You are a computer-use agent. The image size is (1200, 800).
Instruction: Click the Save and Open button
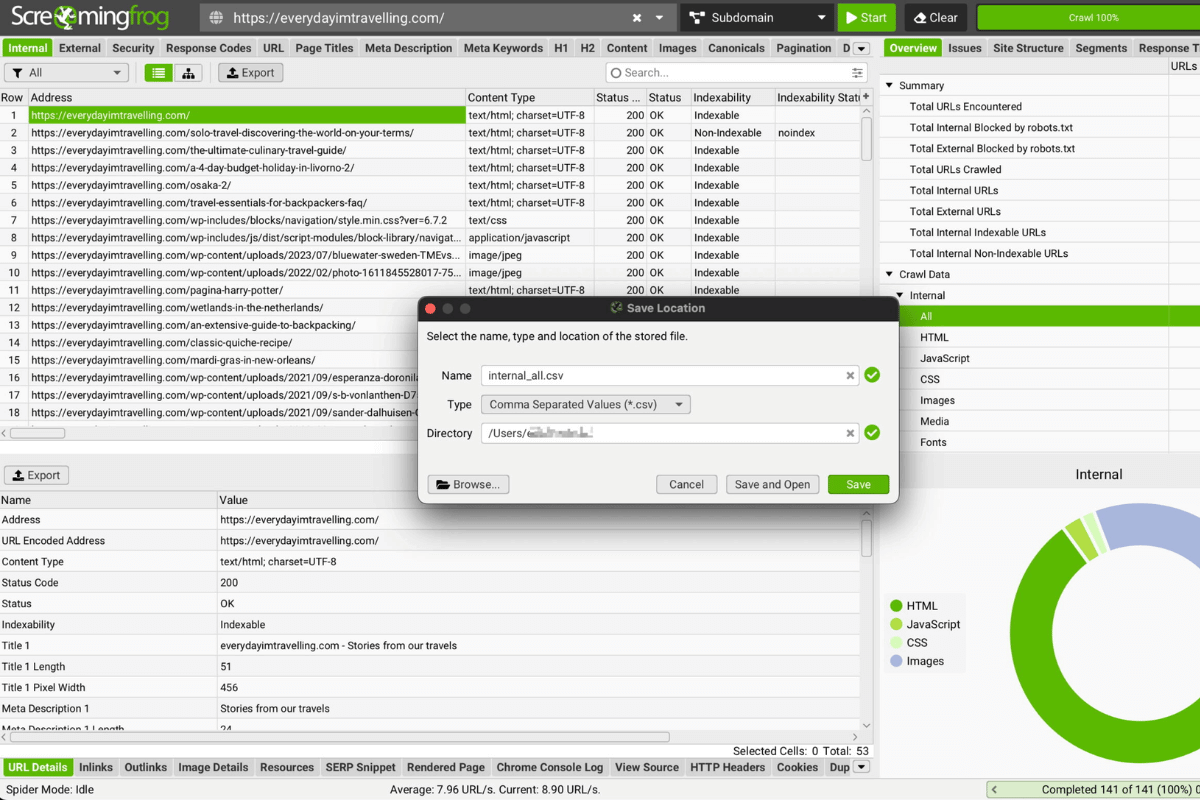tap(772, 484)
